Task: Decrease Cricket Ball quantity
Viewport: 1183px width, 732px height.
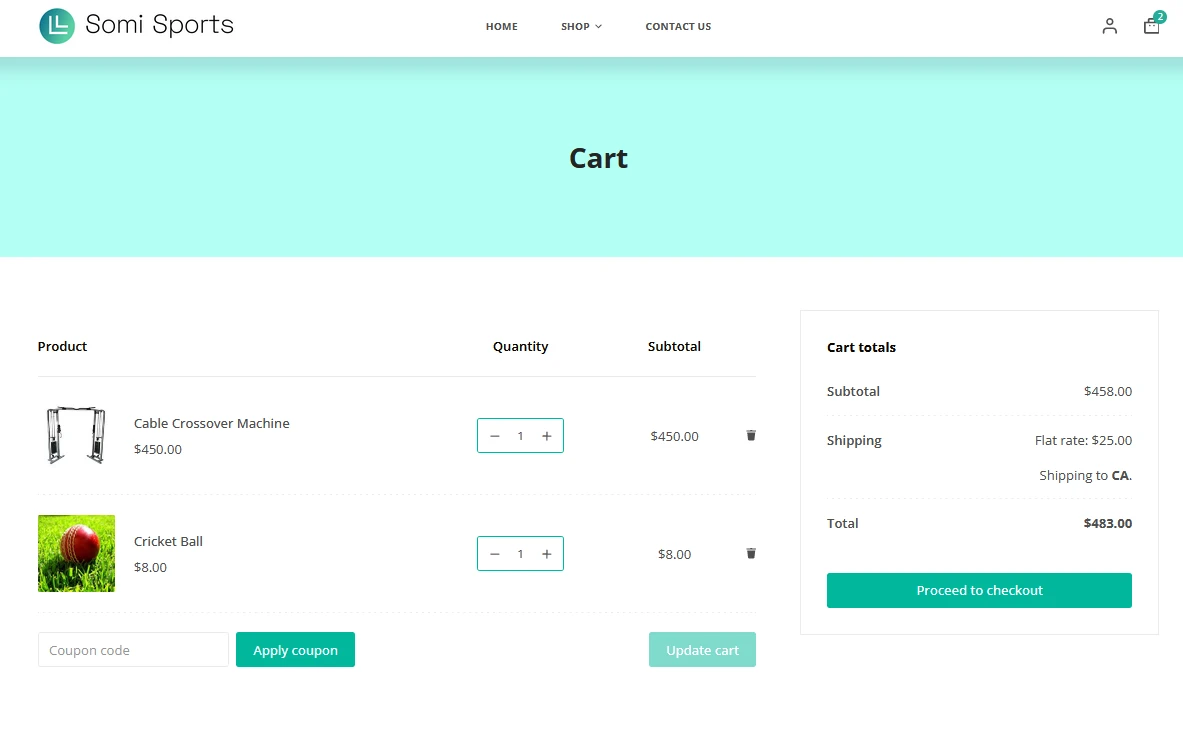Action: (x=494, y=554)
